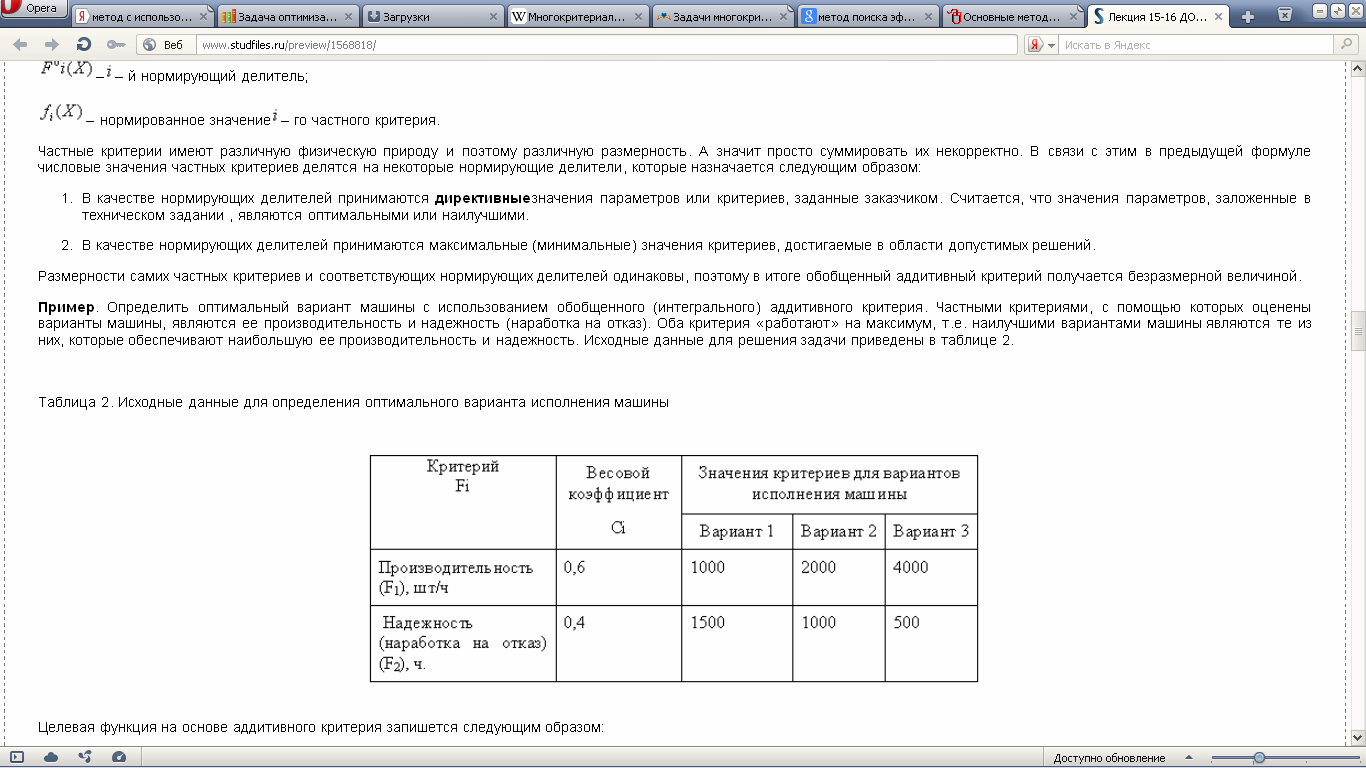
Task: Click the search magnifier icon
Action: tap(1347, 45)
